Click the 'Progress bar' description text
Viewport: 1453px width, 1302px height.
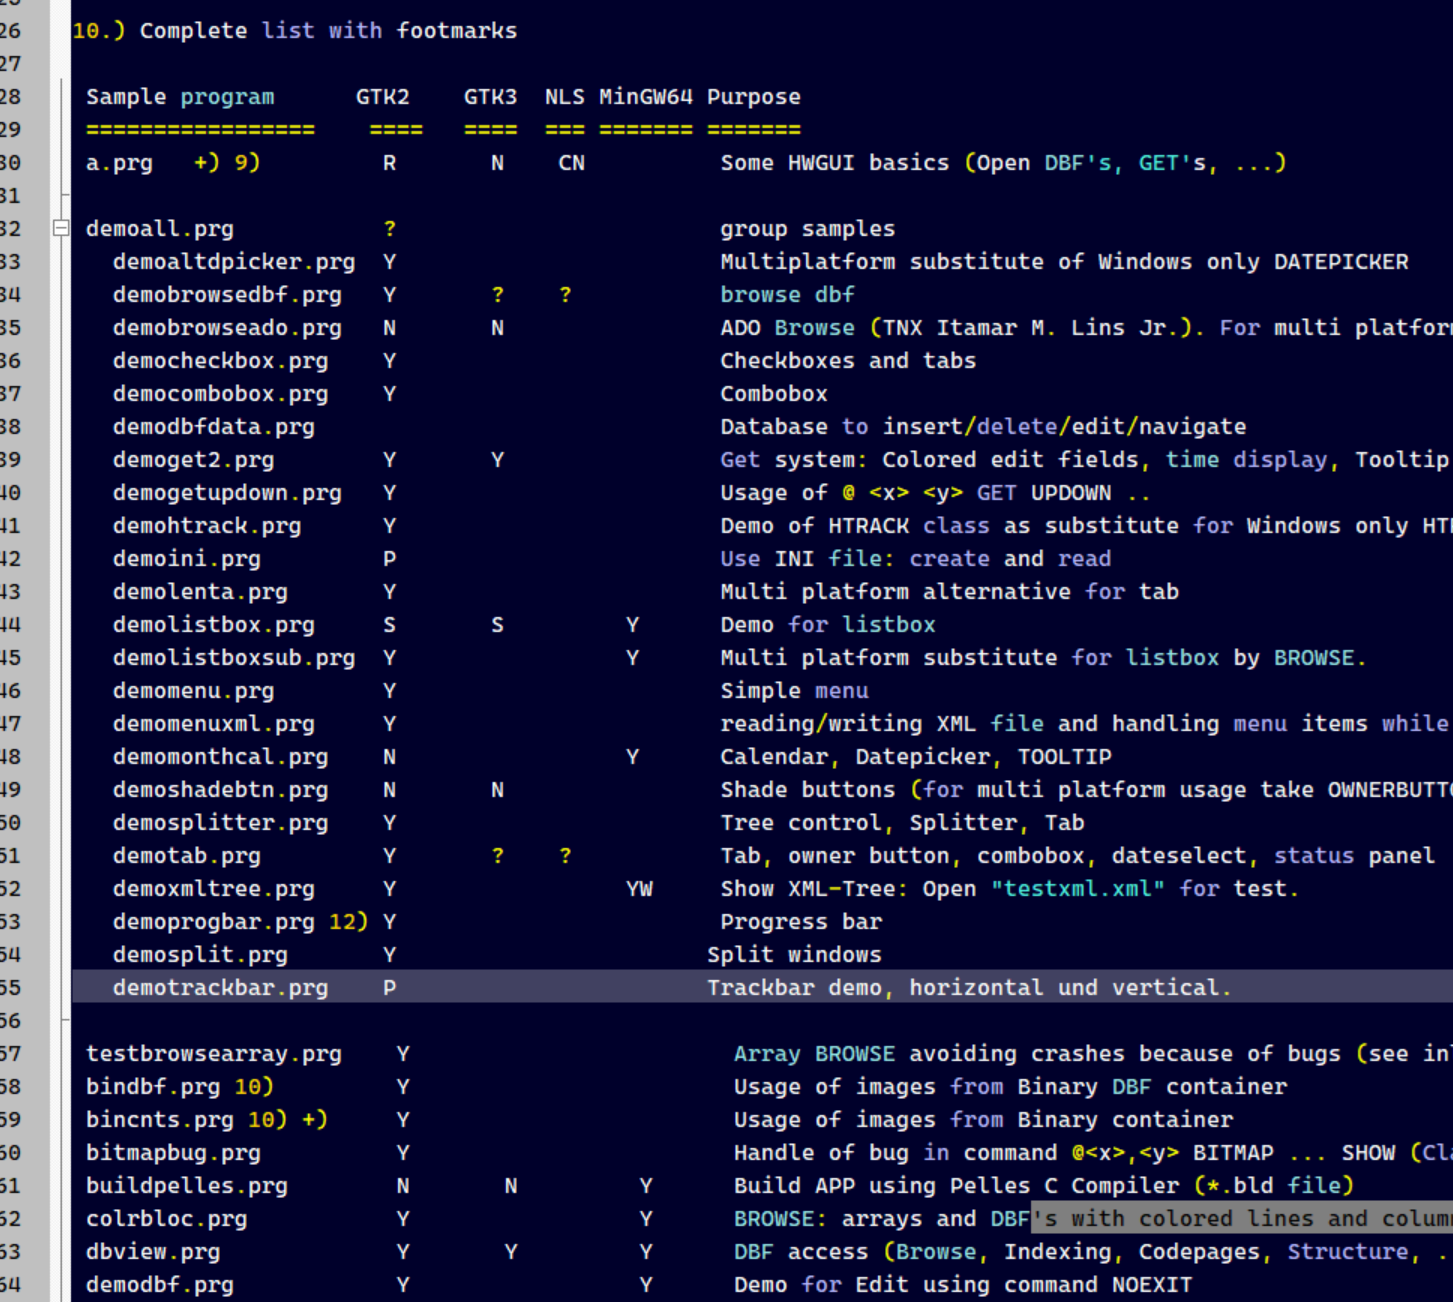pos(801,921)
